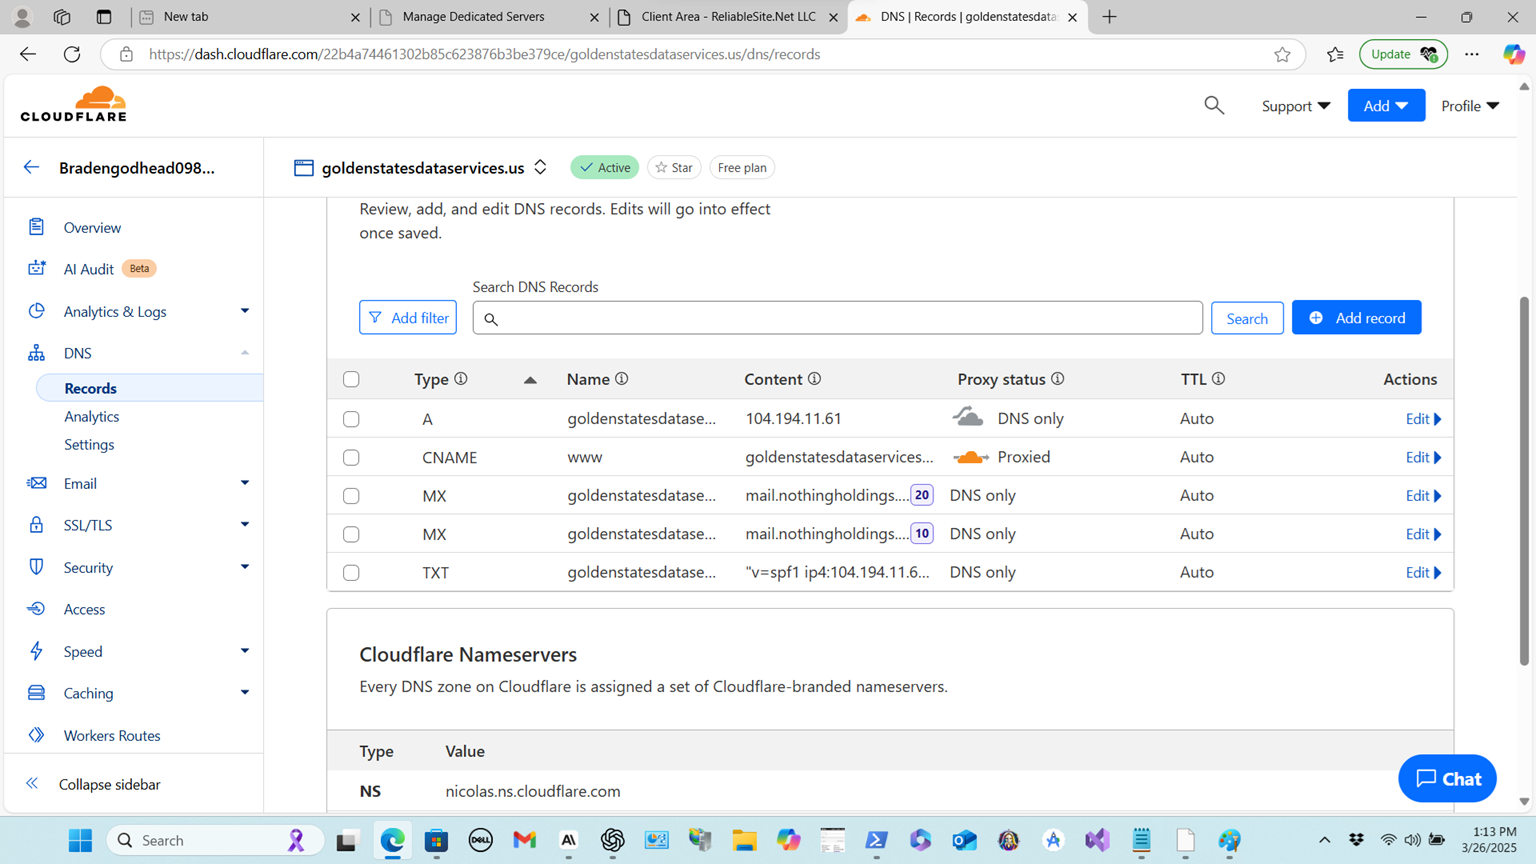The width and height of the screenshot is (1536, 864).
Task: Click the orange Proxied cloud icon
Action: [971, 458]
